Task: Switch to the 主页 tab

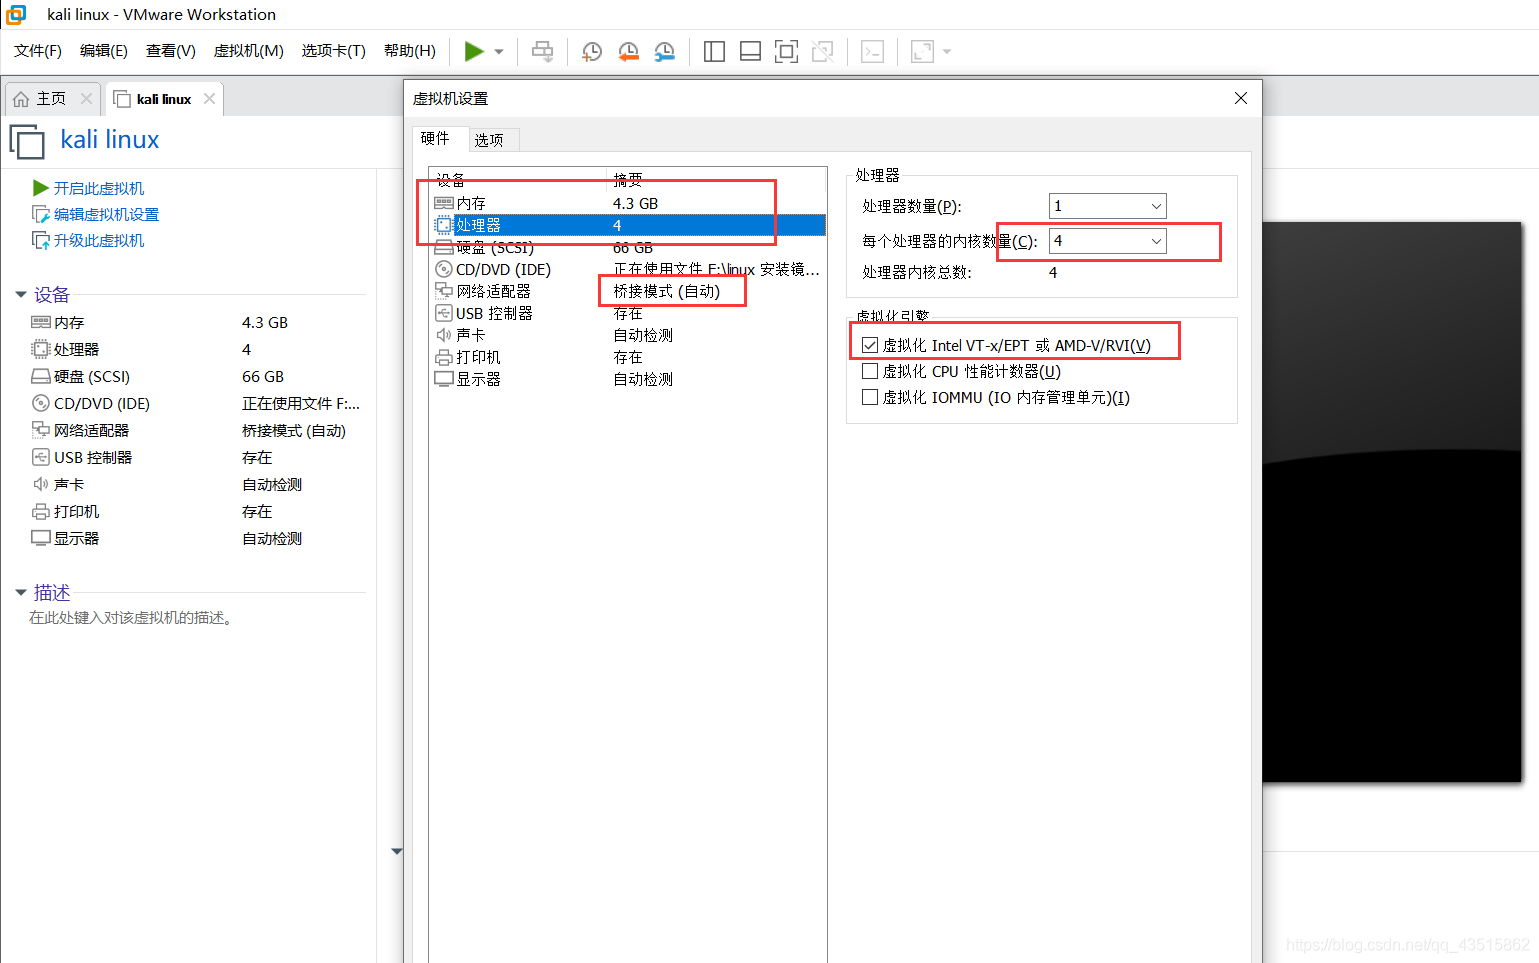Action: (x=52, y=99)
